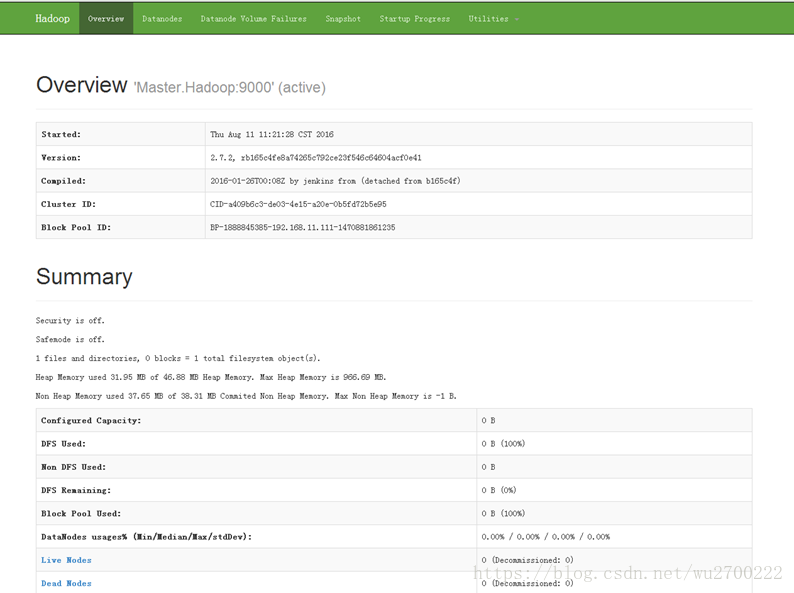Expand the Utilities dropdown menu
Image resolution: width=794 pixels, height=593 pixels.
493,19
